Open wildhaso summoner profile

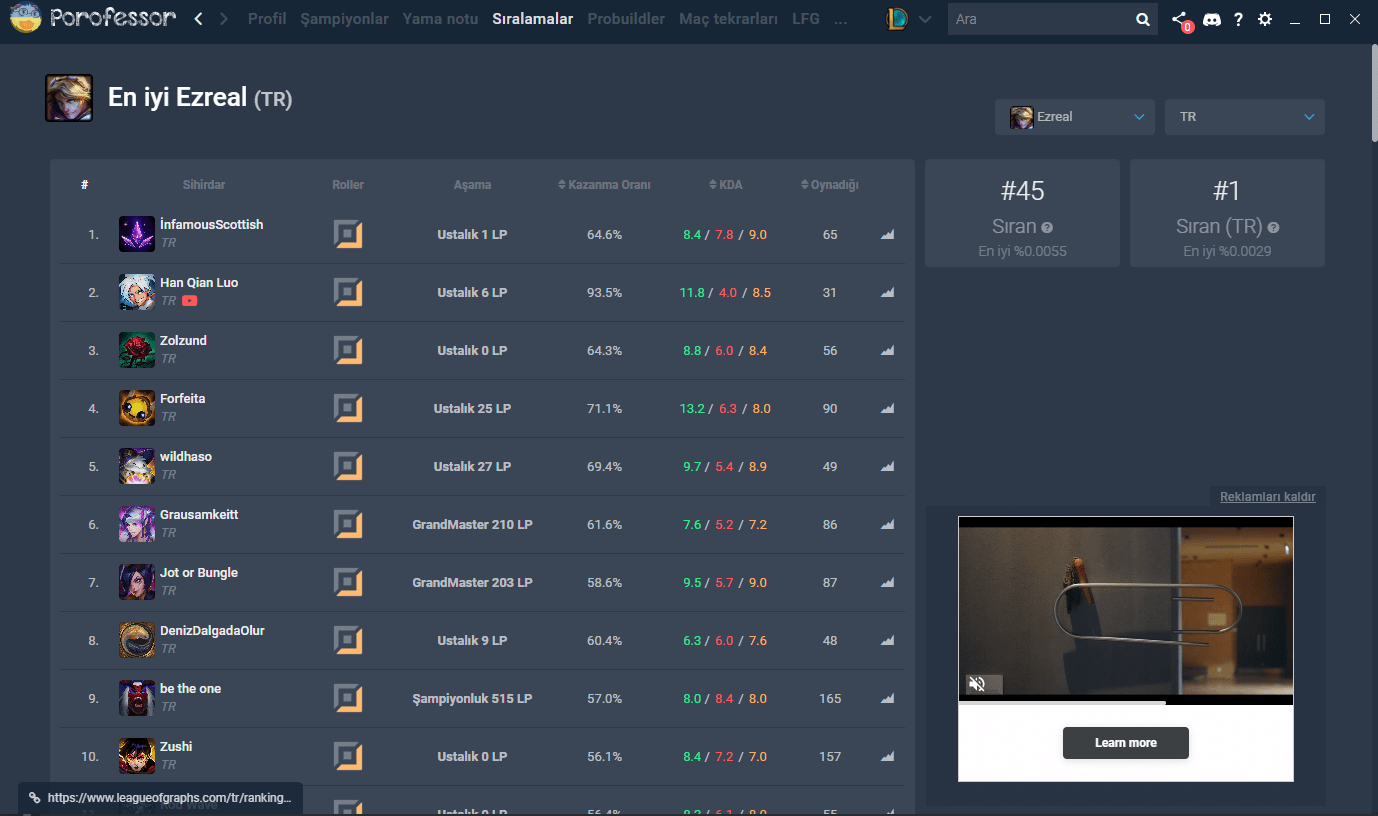(186, 457)
